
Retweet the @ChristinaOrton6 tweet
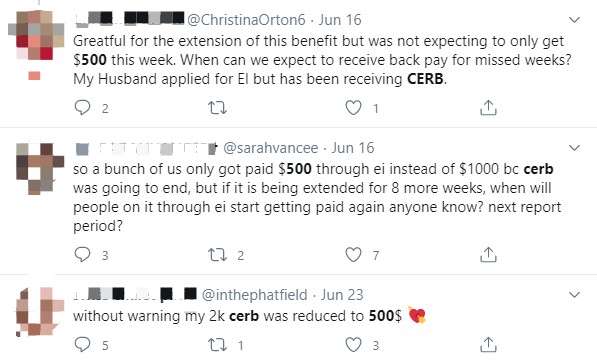pos(217,108)
